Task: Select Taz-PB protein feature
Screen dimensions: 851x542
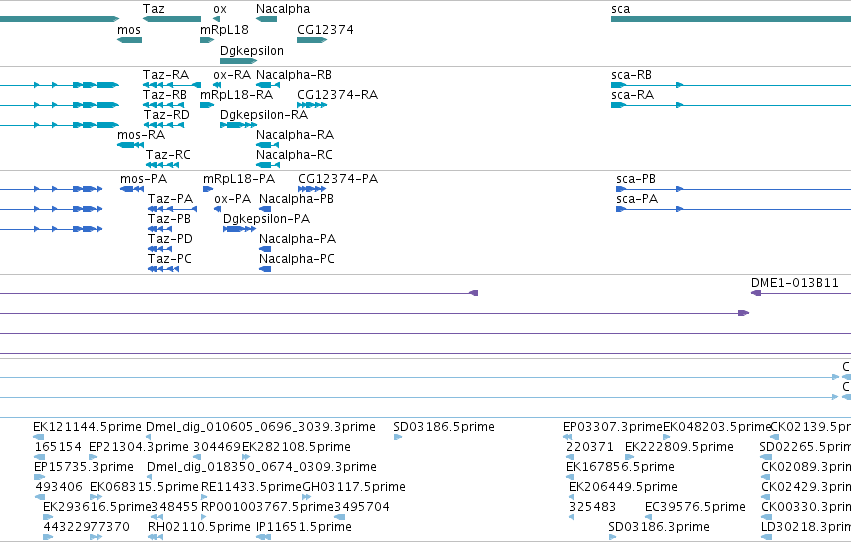Action: tap(160, 229)
